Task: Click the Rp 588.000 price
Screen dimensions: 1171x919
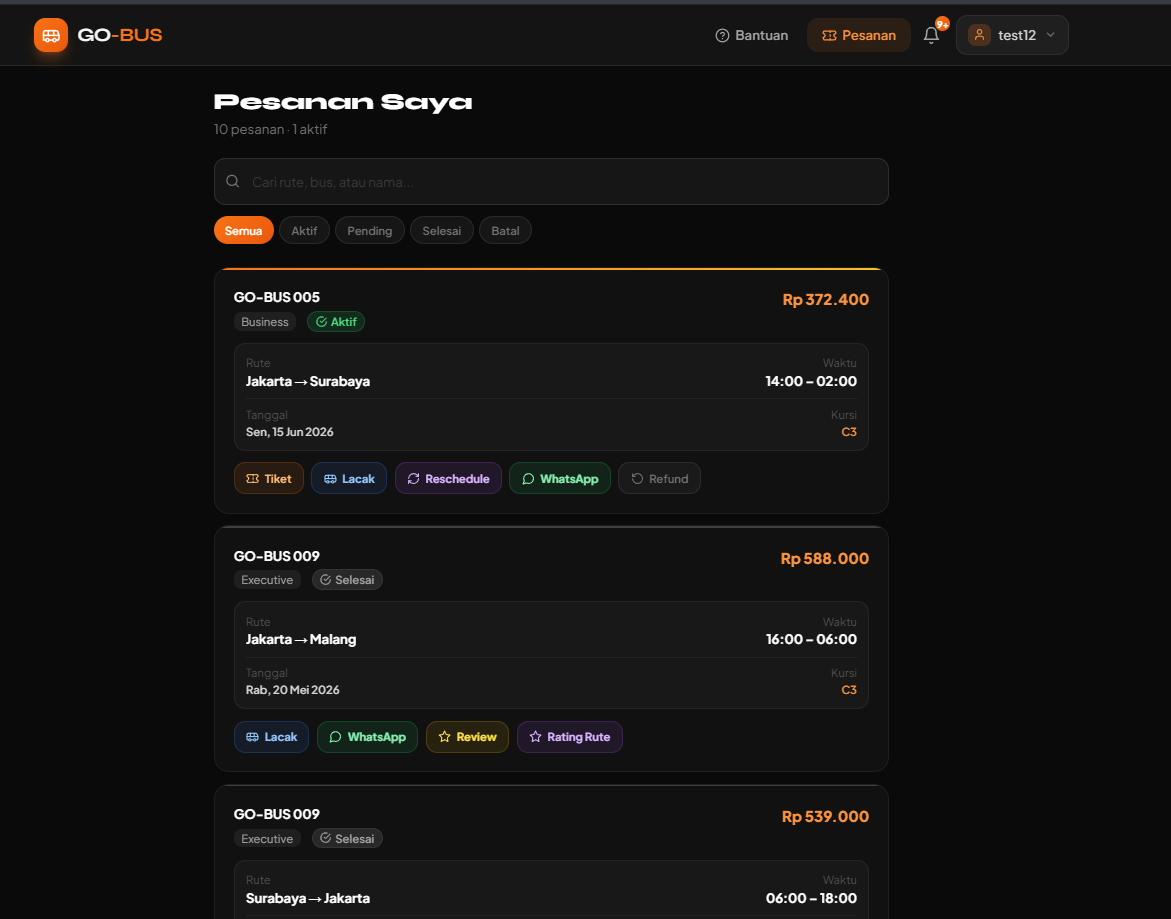Action: pyautogui.click(x=824, y=558)
